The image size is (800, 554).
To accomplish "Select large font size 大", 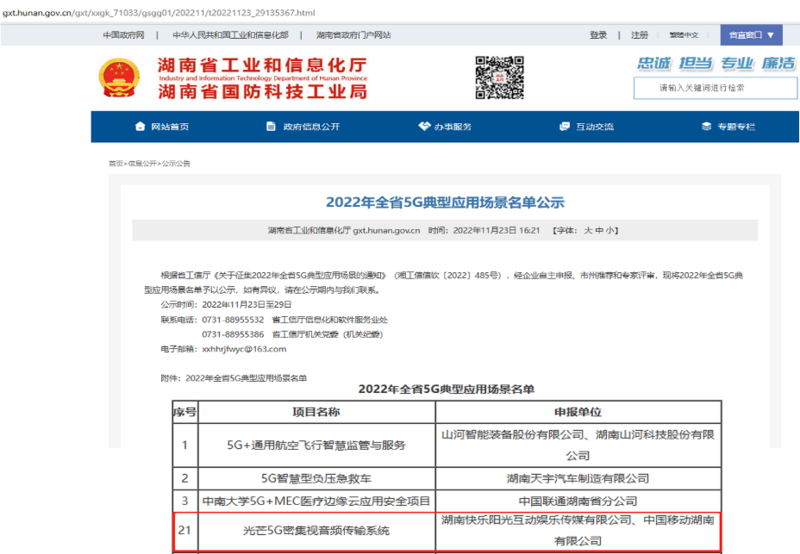I will click(x=588, y=230).
